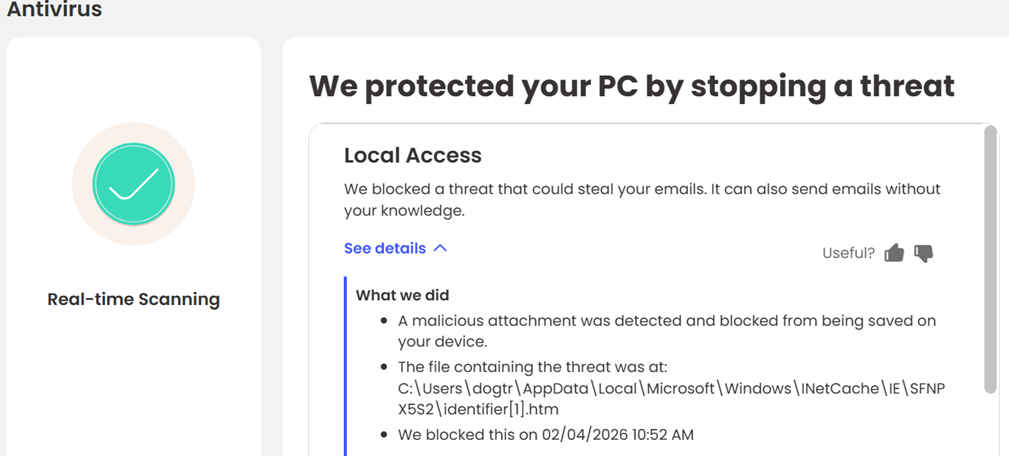
Task: Click the Local Access threat title
Action: click(x=413, y=155)
